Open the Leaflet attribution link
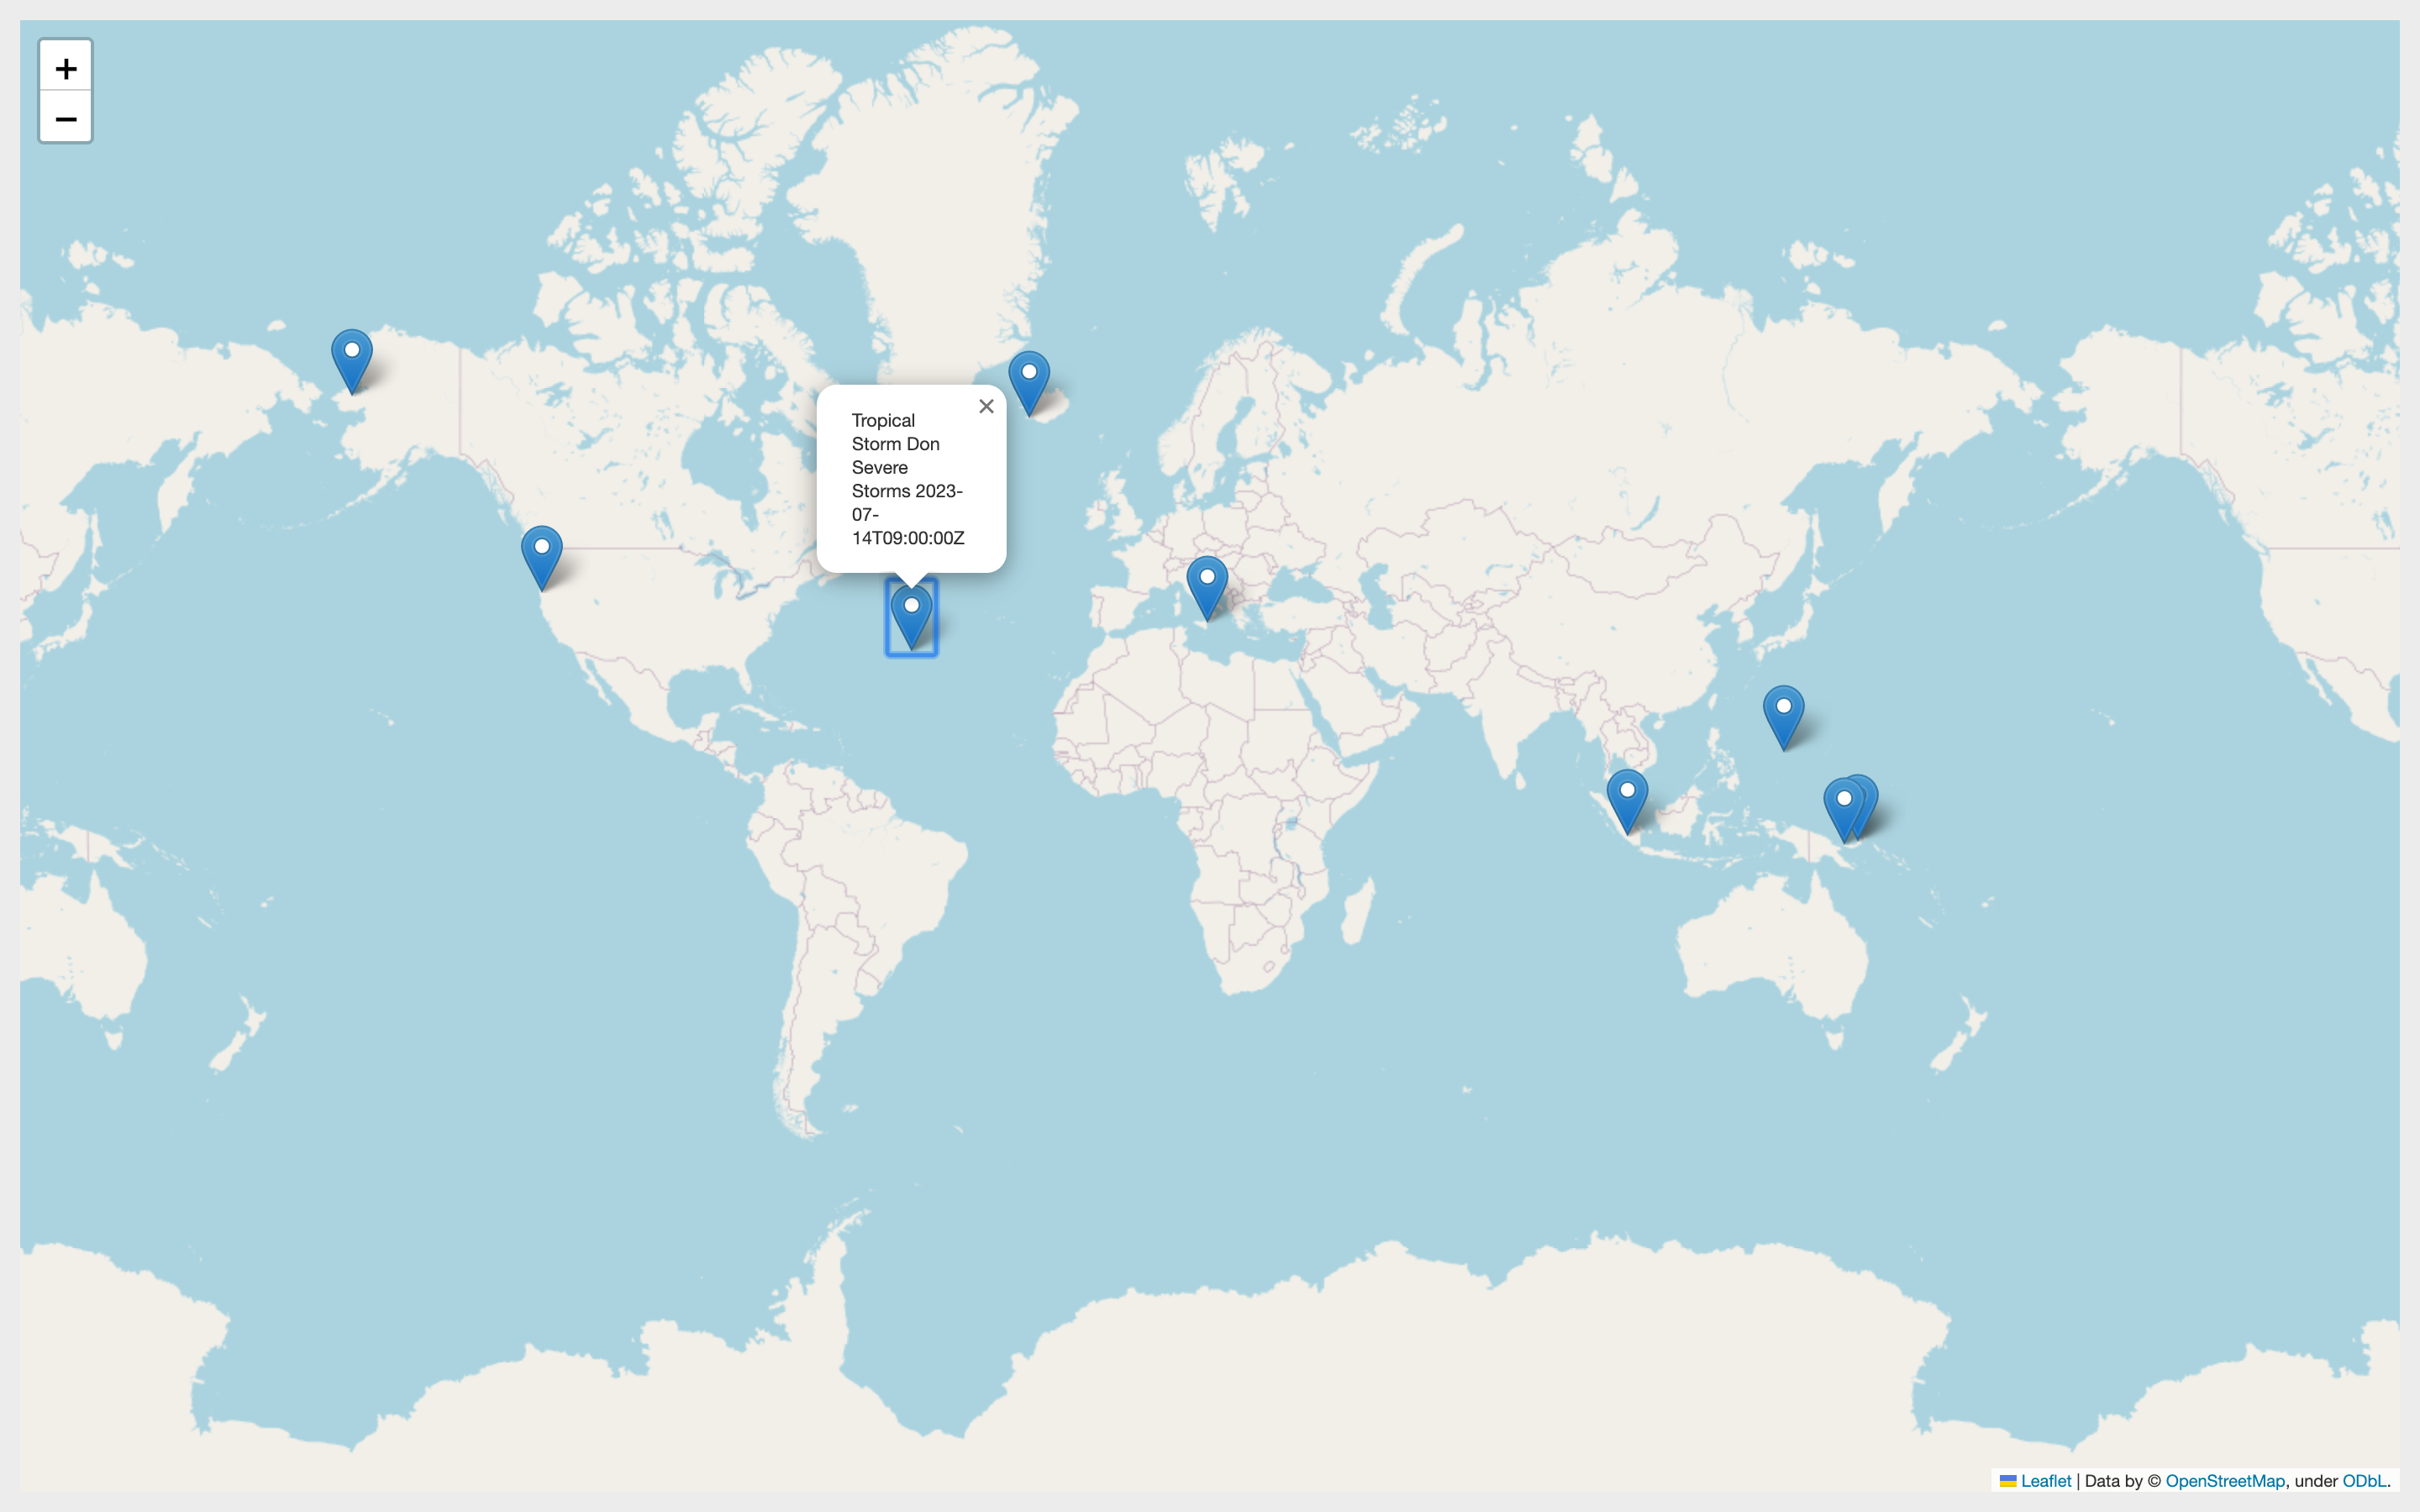This screenshot has width=2420, height=1512. pyautogui.click(x=2045, y=1481)
